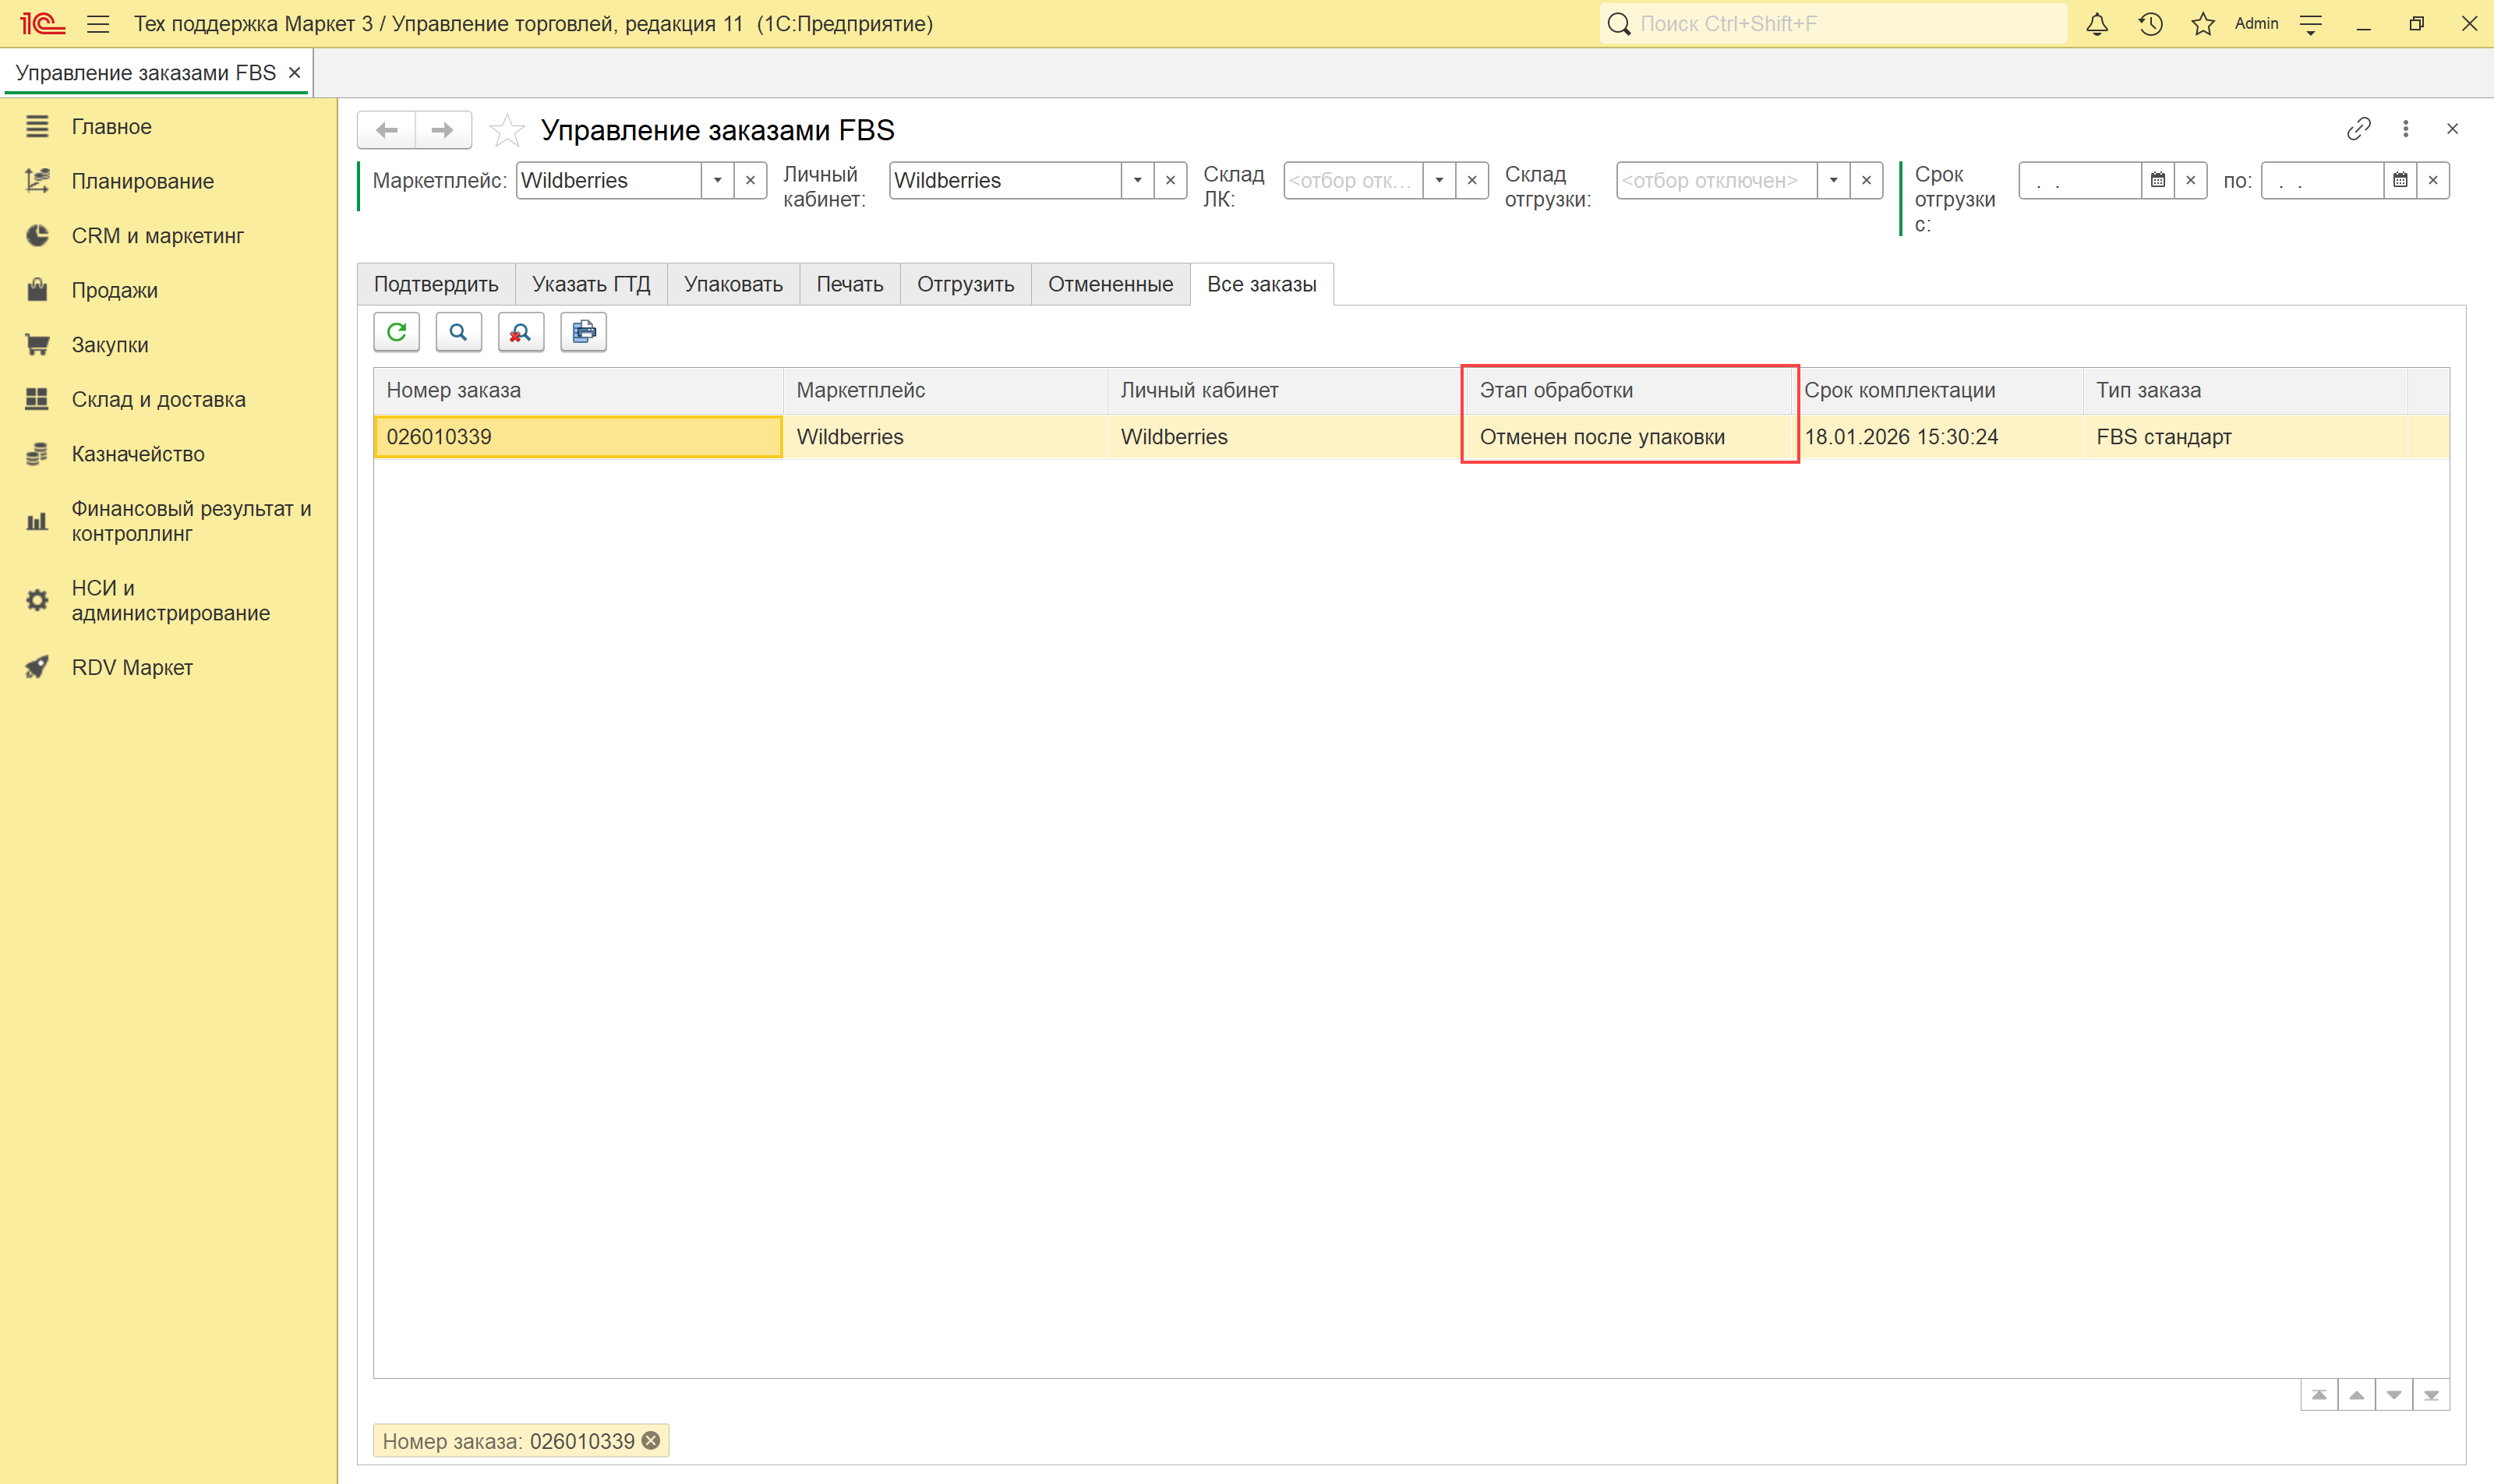Open the RDV Маркет rocket section

click(x=131, y=667)
